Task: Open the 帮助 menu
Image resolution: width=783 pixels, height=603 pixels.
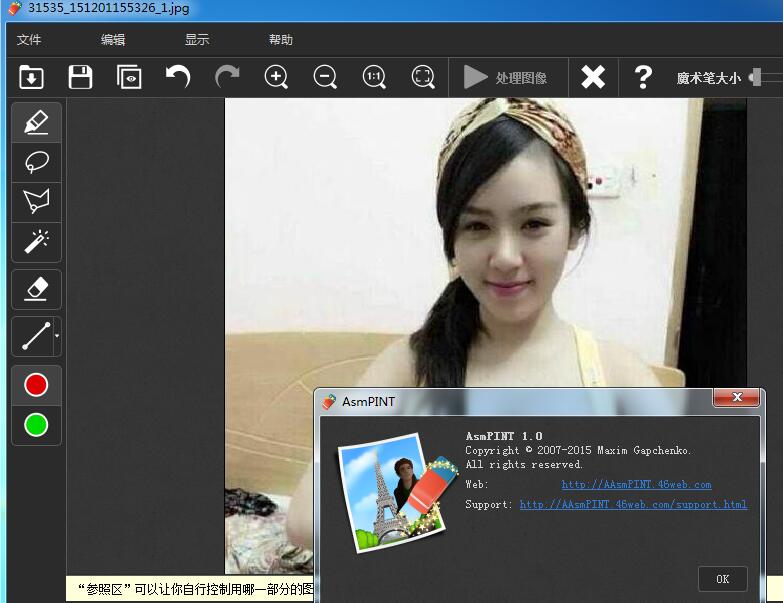Action: point(281,39)
